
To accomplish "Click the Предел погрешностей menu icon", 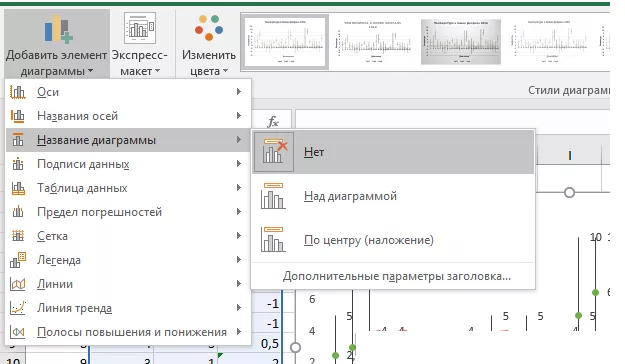I will coord(18,212).
